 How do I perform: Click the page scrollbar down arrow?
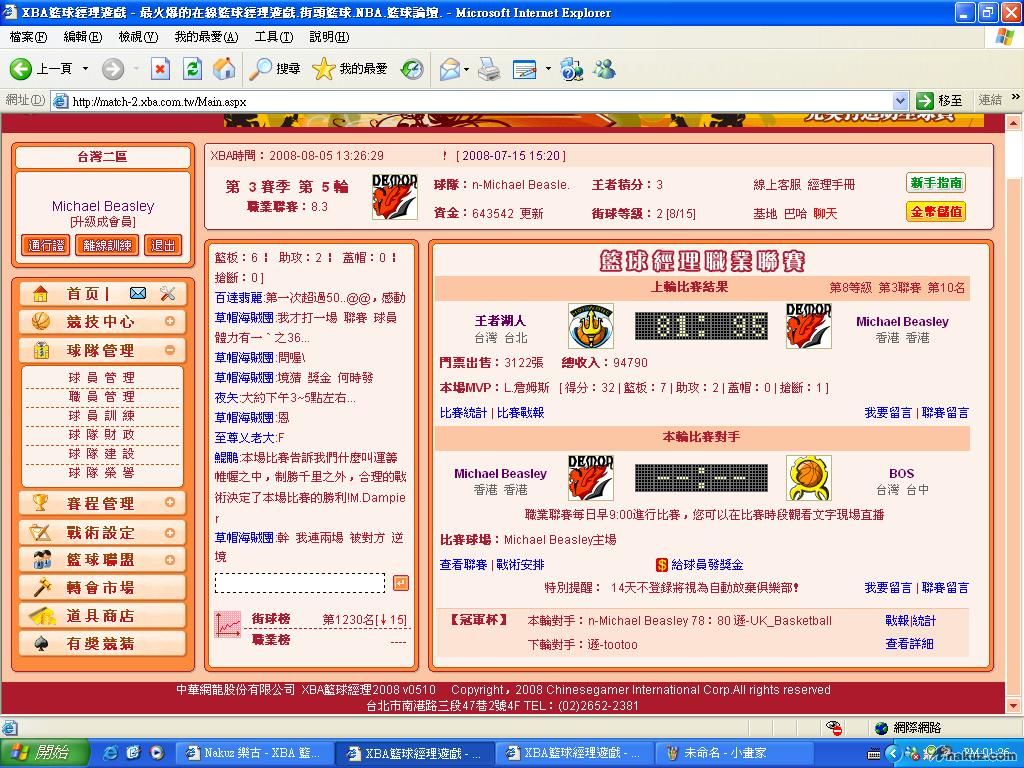[1014, 706]
